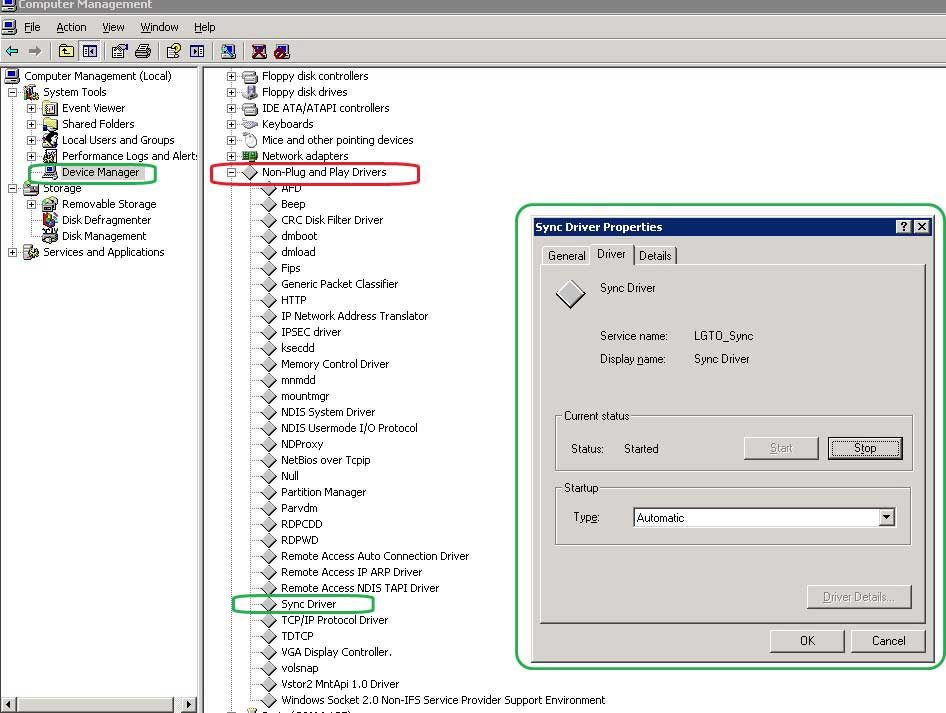
Task: Open the Action menu
Action: click(71, 27)
